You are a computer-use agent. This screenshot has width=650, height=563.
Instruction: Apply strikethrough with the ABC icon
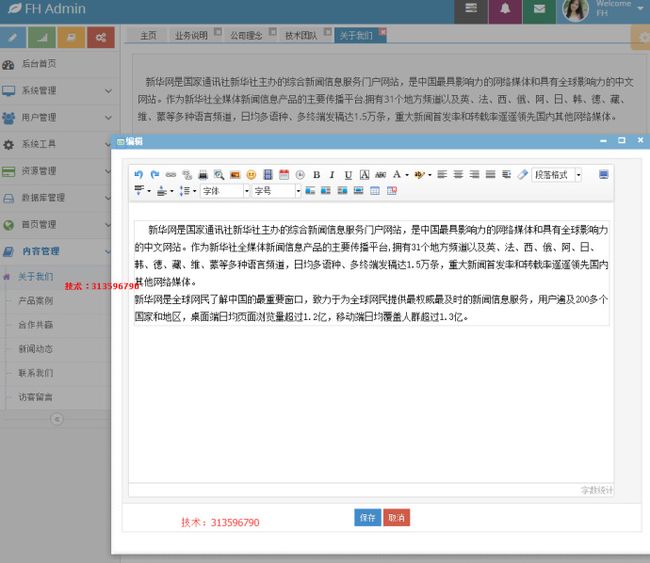(x=381, y=175)
